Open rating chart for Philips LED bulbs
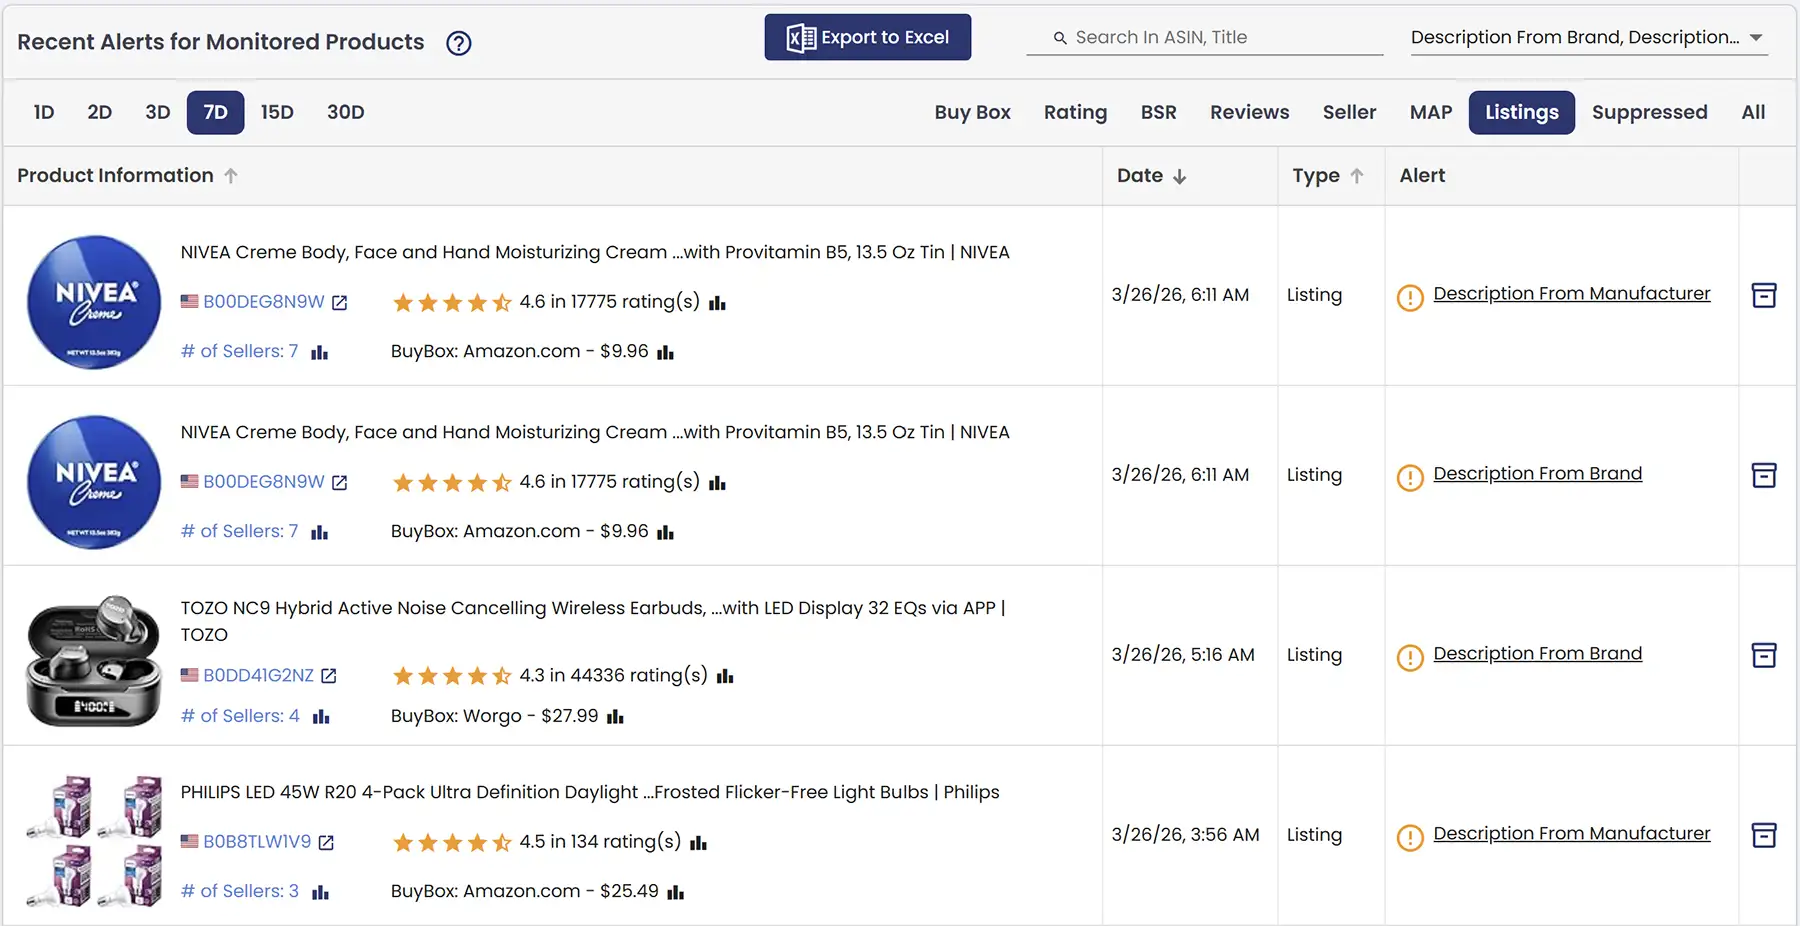This screenshot has height=926, width=1800. [x=698, y=843]
